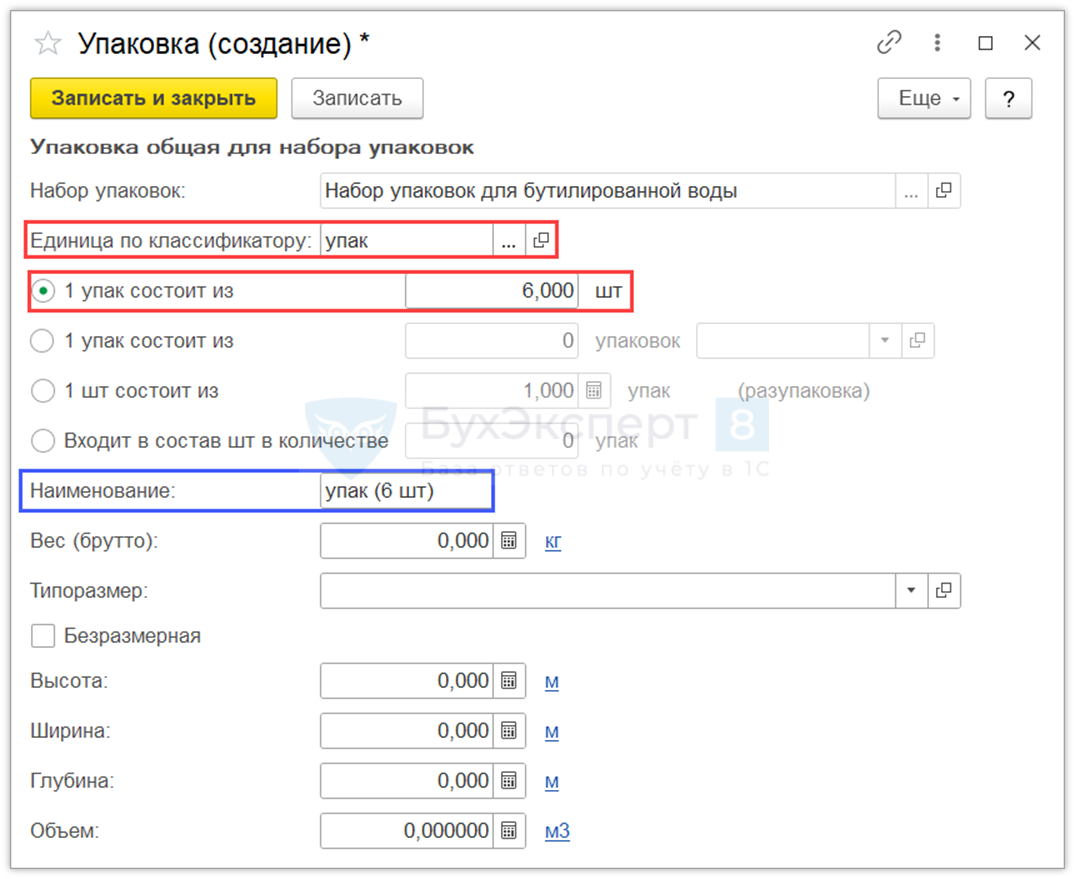
Task: Open calculator for Ширина field
Action: click(x=509, y=731)
